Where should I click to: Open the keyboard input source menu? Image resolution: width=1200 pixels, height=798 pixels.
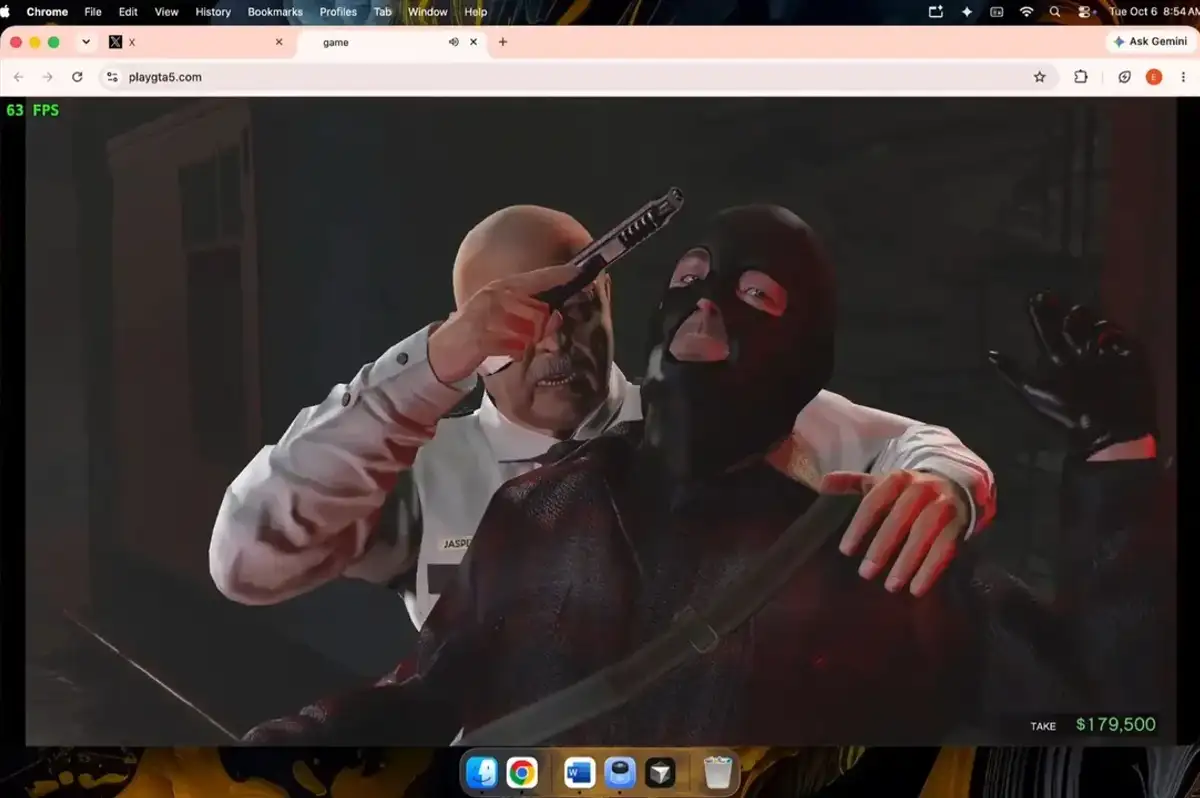pyautogui.click(x=996, y=12)
